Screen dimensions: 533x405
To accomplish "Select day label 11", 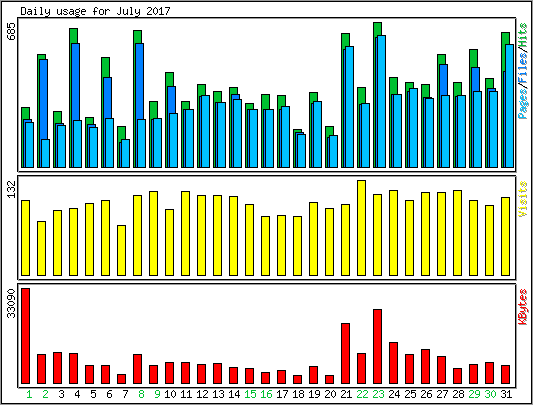I will [186, 394].
